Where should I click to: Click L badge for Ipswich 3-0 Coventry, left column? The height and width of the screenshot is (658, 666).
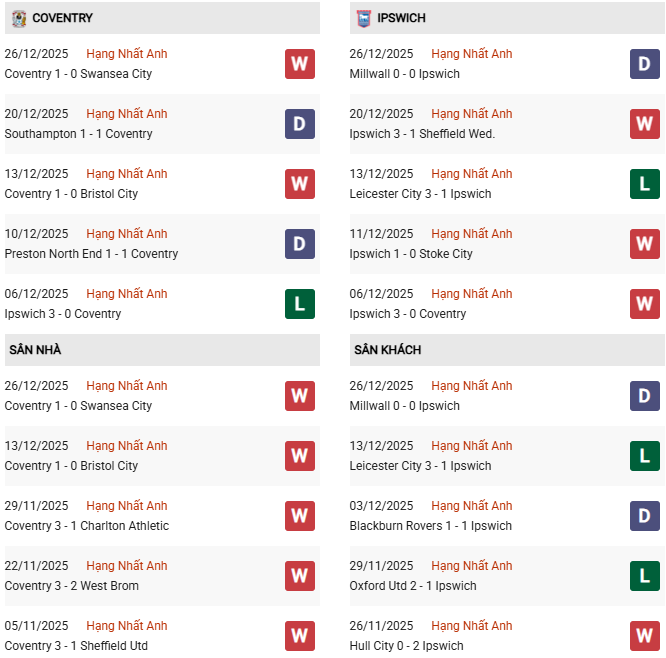tap(299, 304)
